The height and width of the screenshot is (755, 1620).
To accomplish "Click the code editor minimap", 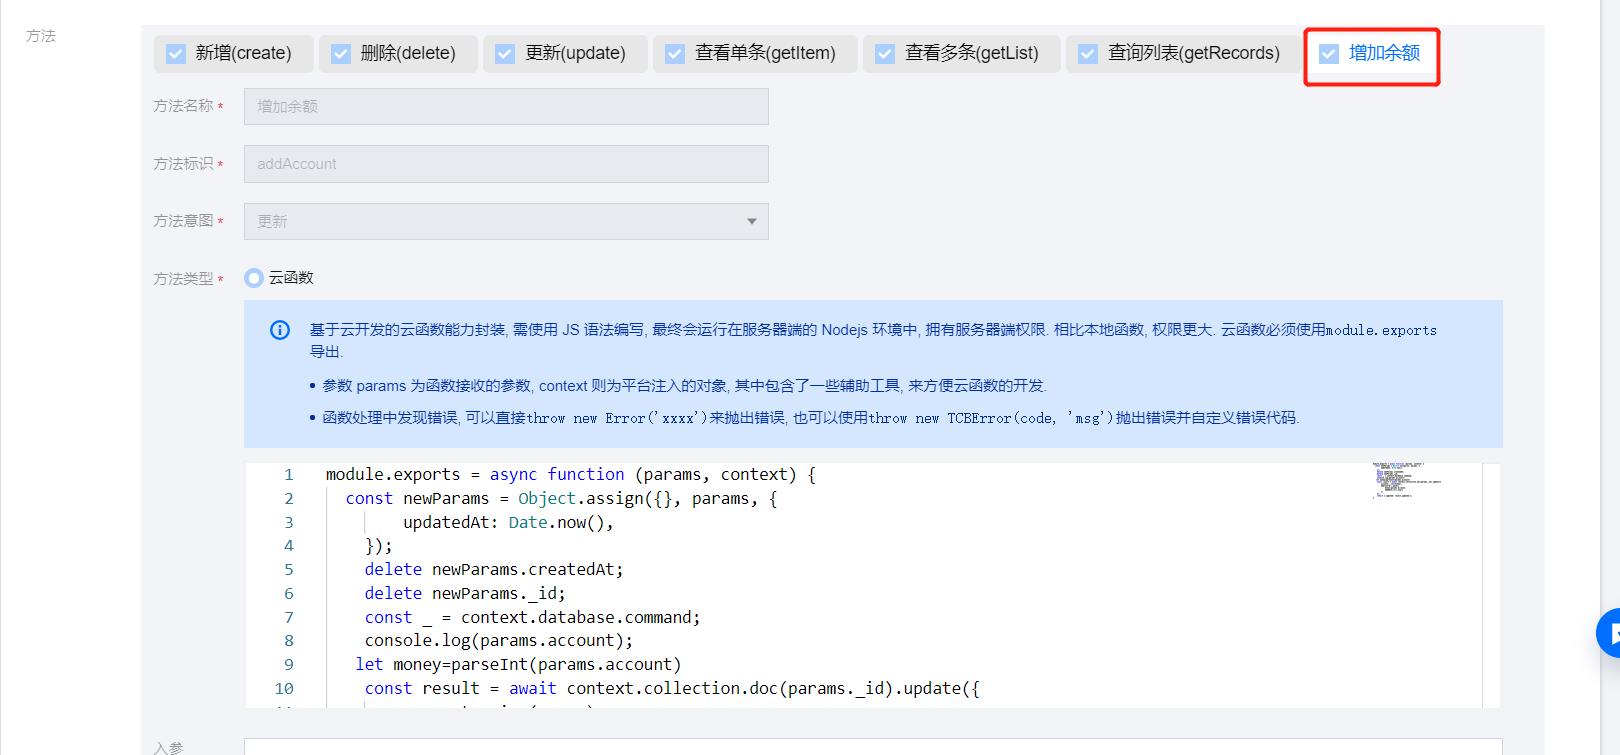I will point(1408,481).
